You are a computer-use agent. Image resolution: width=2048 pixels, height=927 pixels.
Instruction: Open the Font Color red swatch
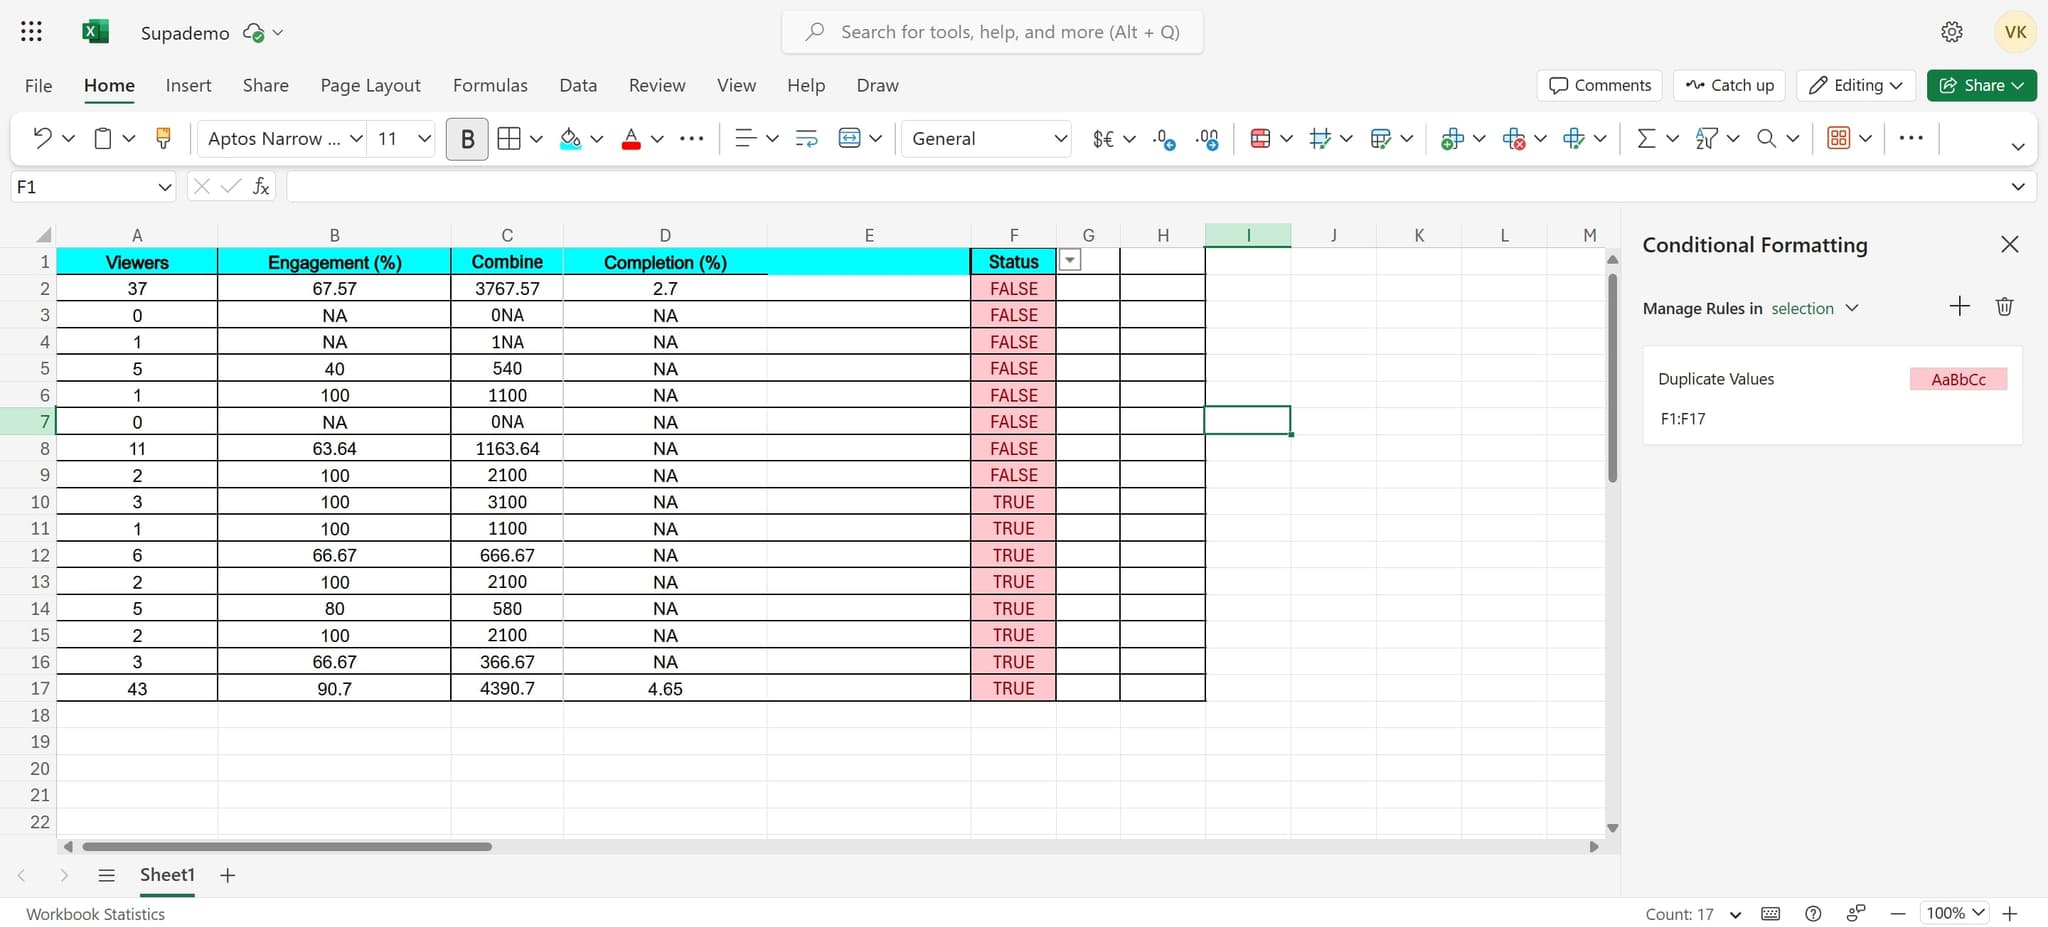(632, 138)
